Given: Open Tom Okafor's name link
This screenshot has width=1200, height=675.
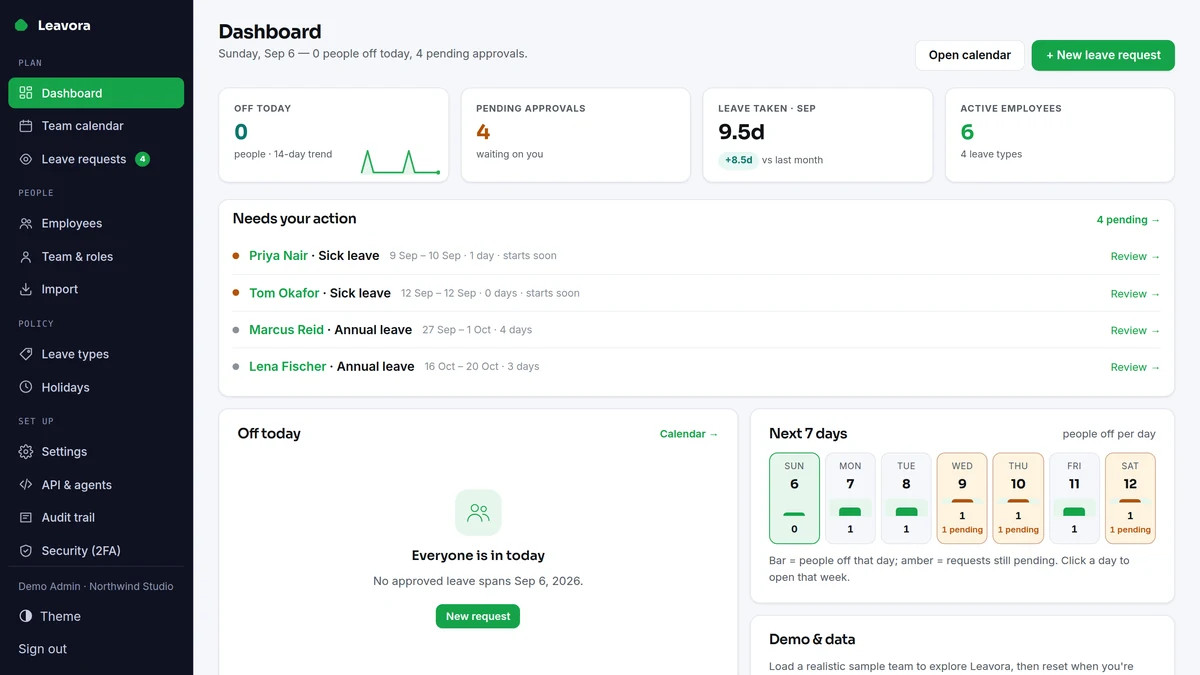Looking at the screenshot, I should (284, 293).
